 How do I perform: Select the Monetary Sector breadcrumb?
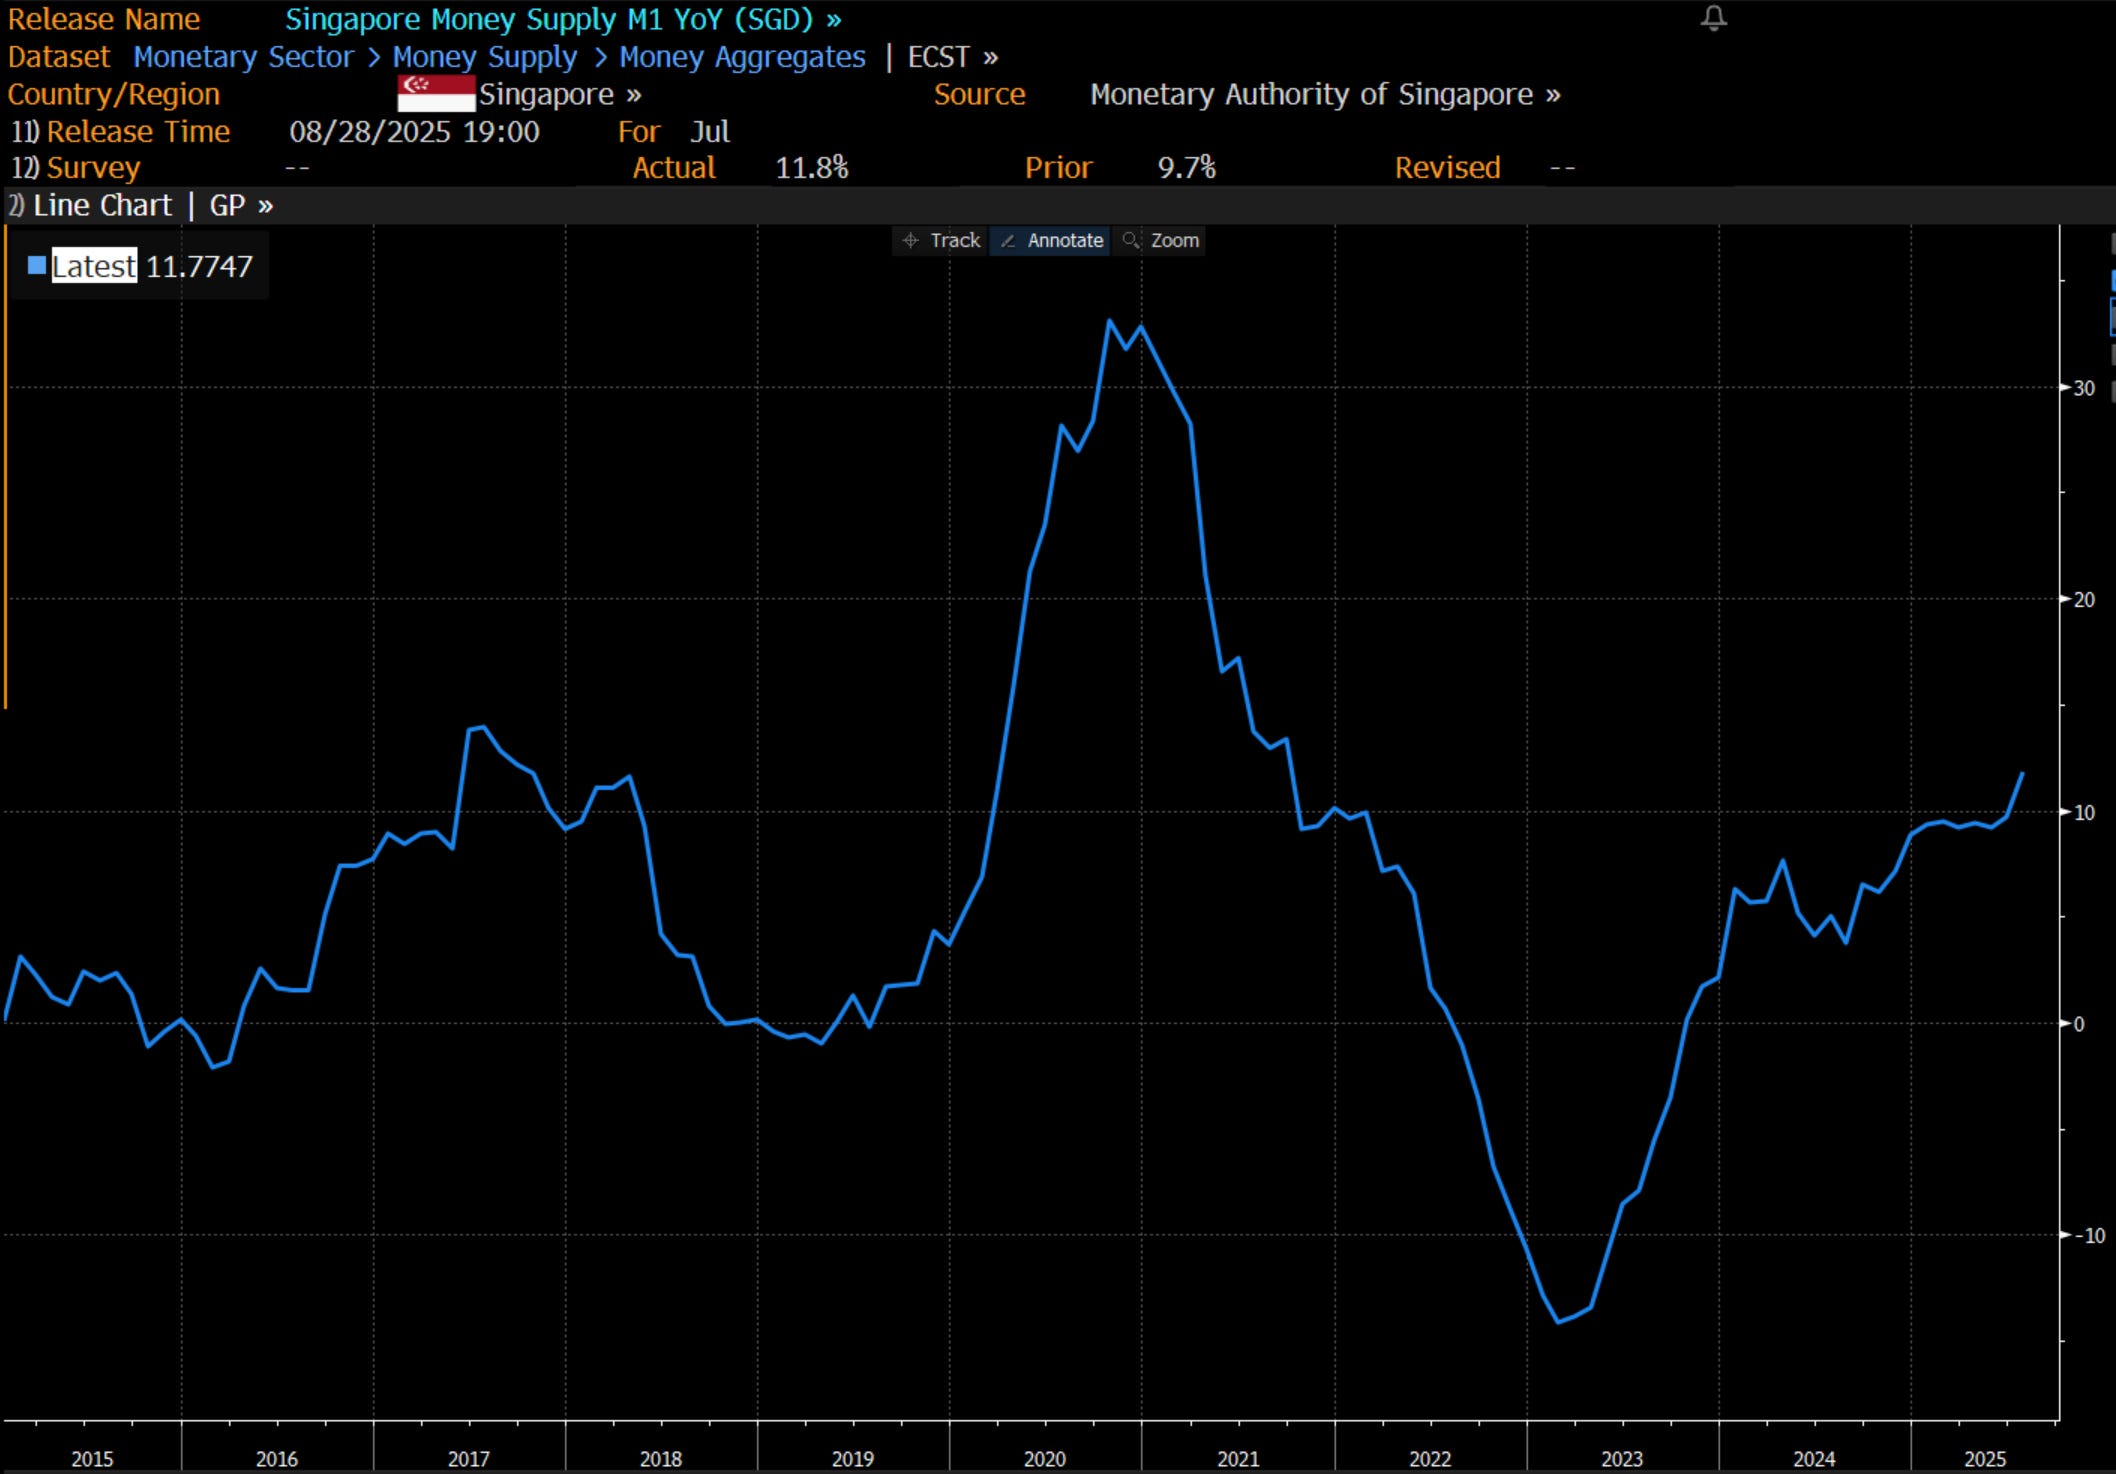tap(243, 57)
